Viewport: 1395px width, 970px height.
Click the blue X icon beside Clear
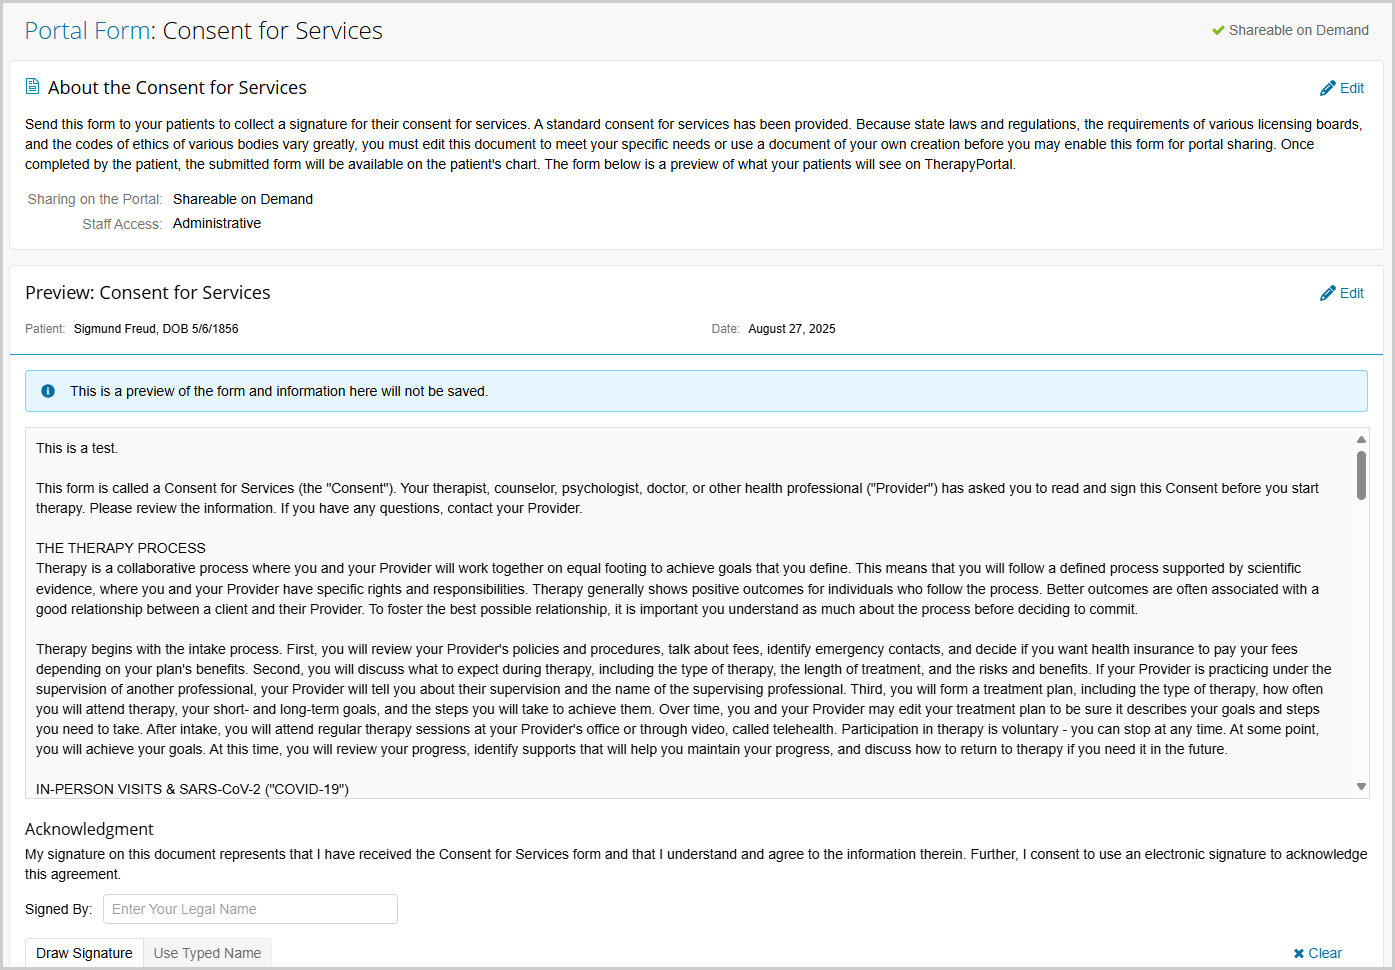click(x=1298, y=953)
